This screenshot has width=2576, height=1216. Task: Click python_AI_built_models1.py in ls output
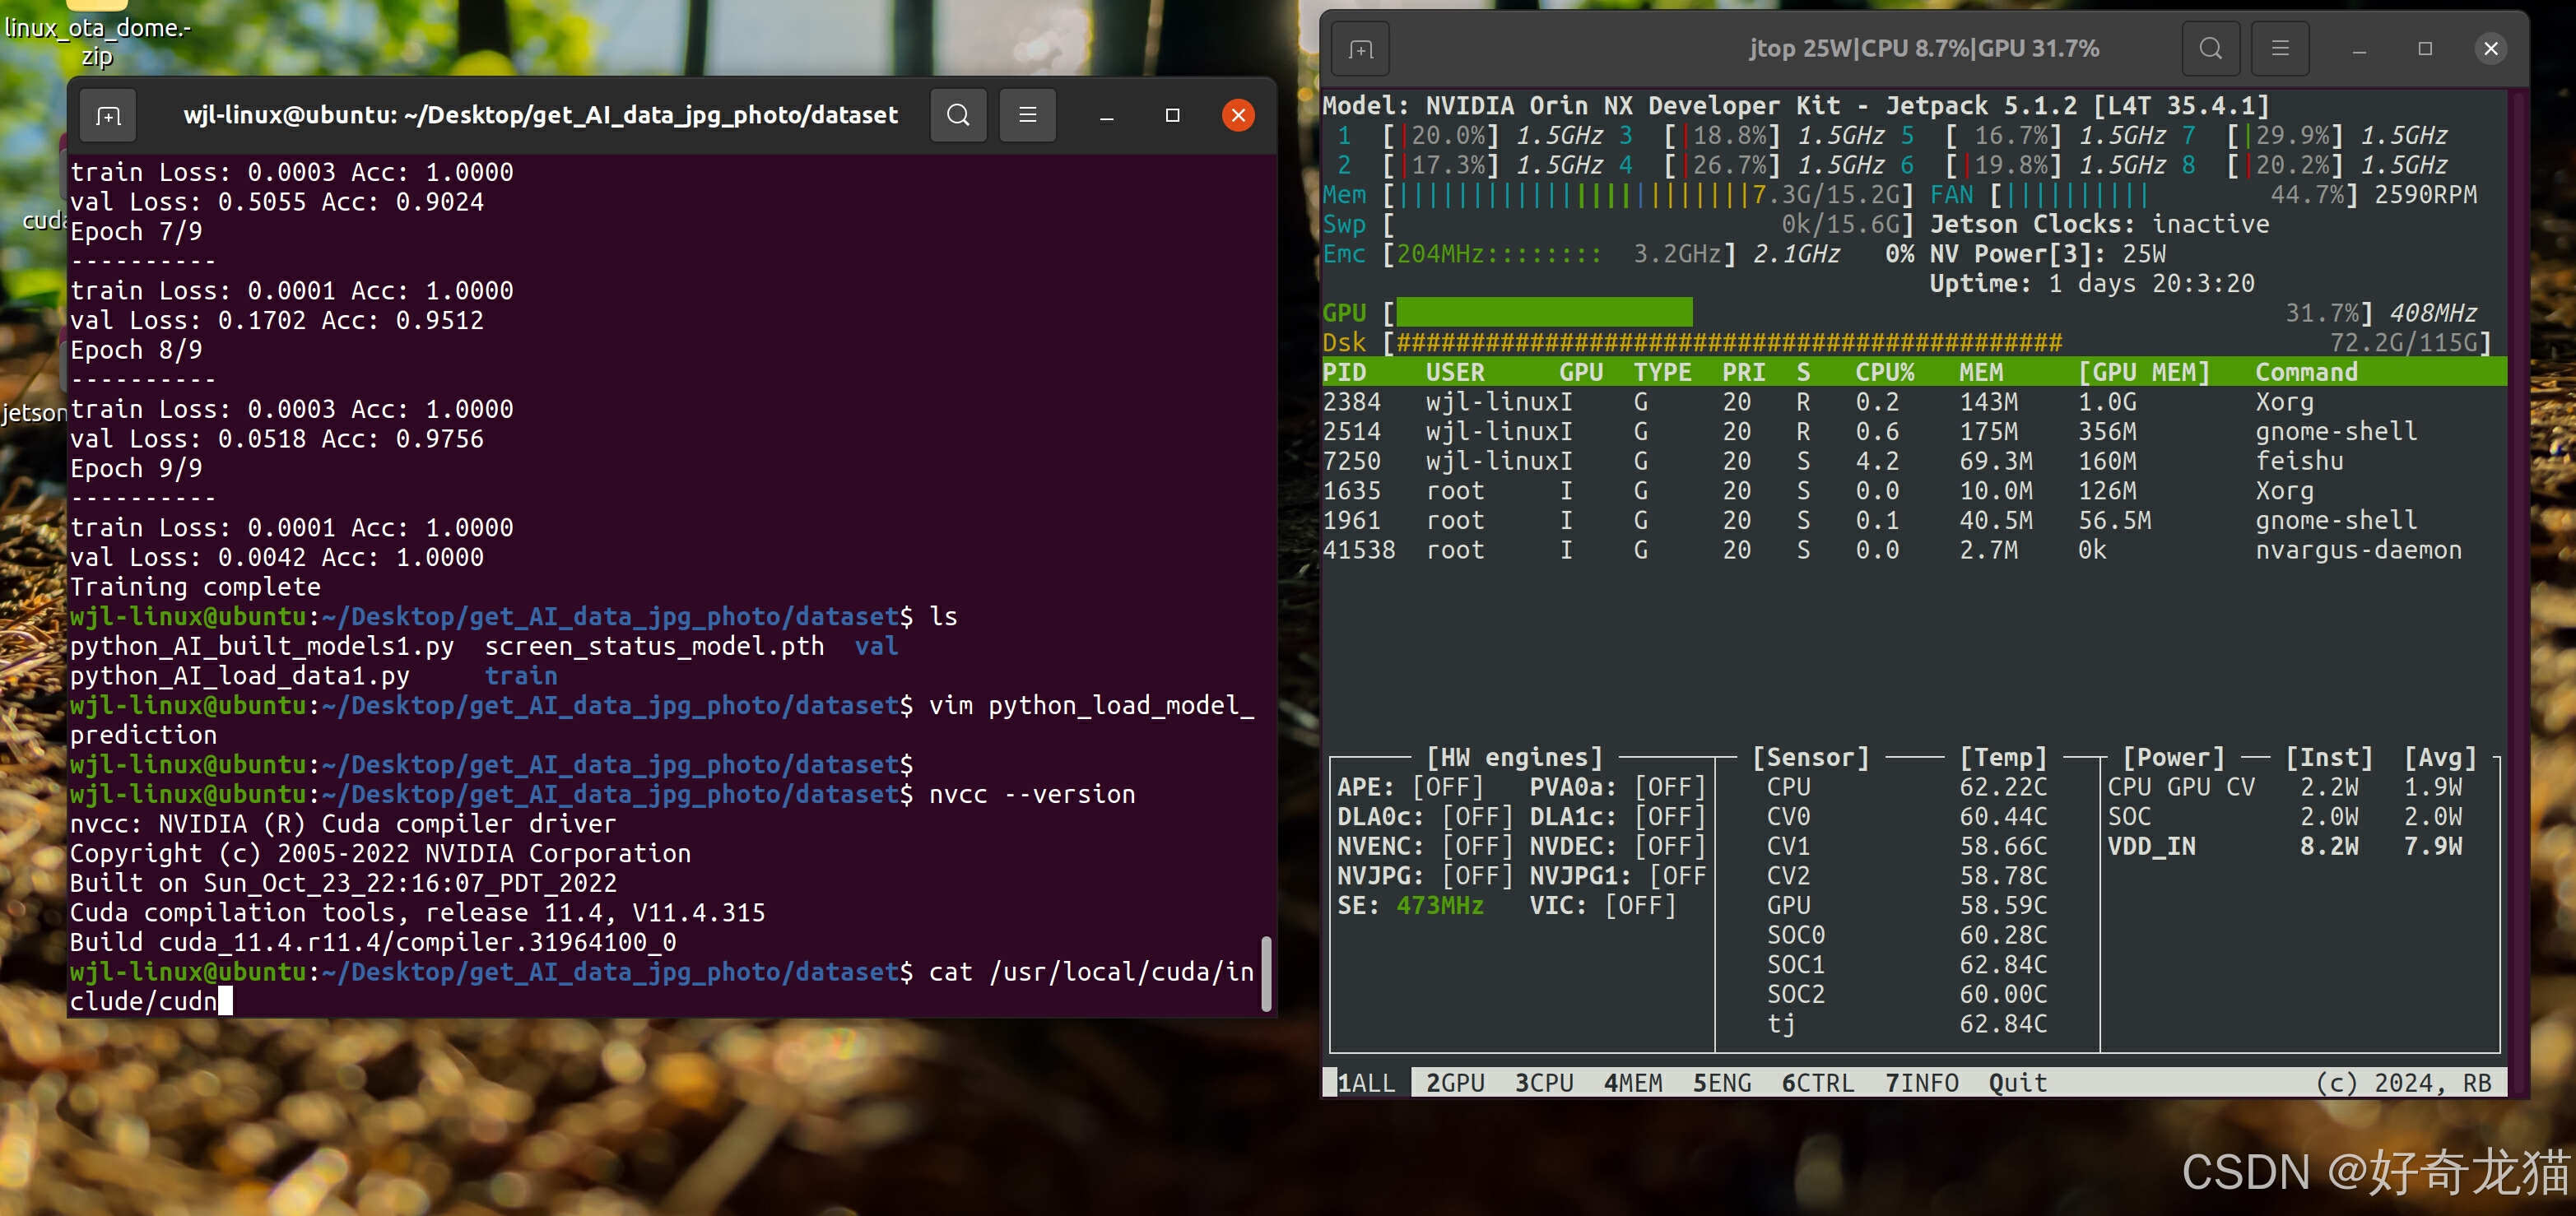point(262,646)
